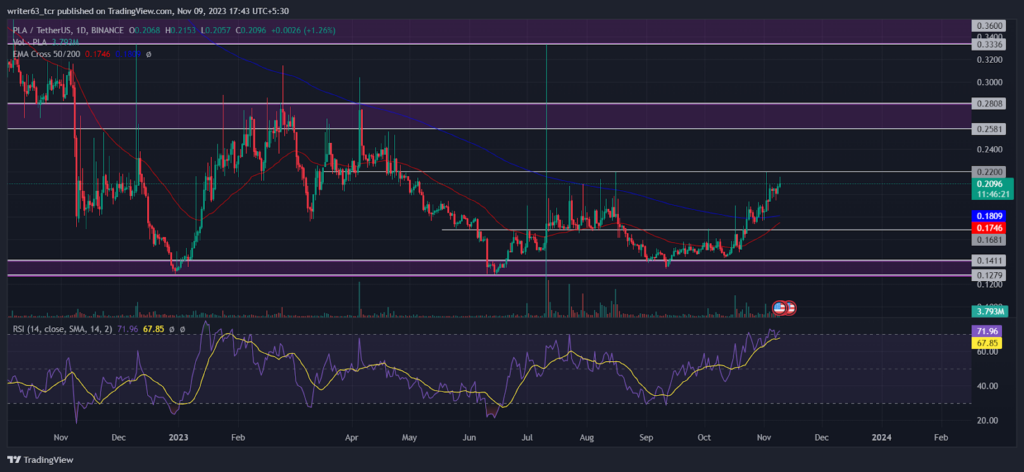Click the Oct label on time axis

click(704, 439)
